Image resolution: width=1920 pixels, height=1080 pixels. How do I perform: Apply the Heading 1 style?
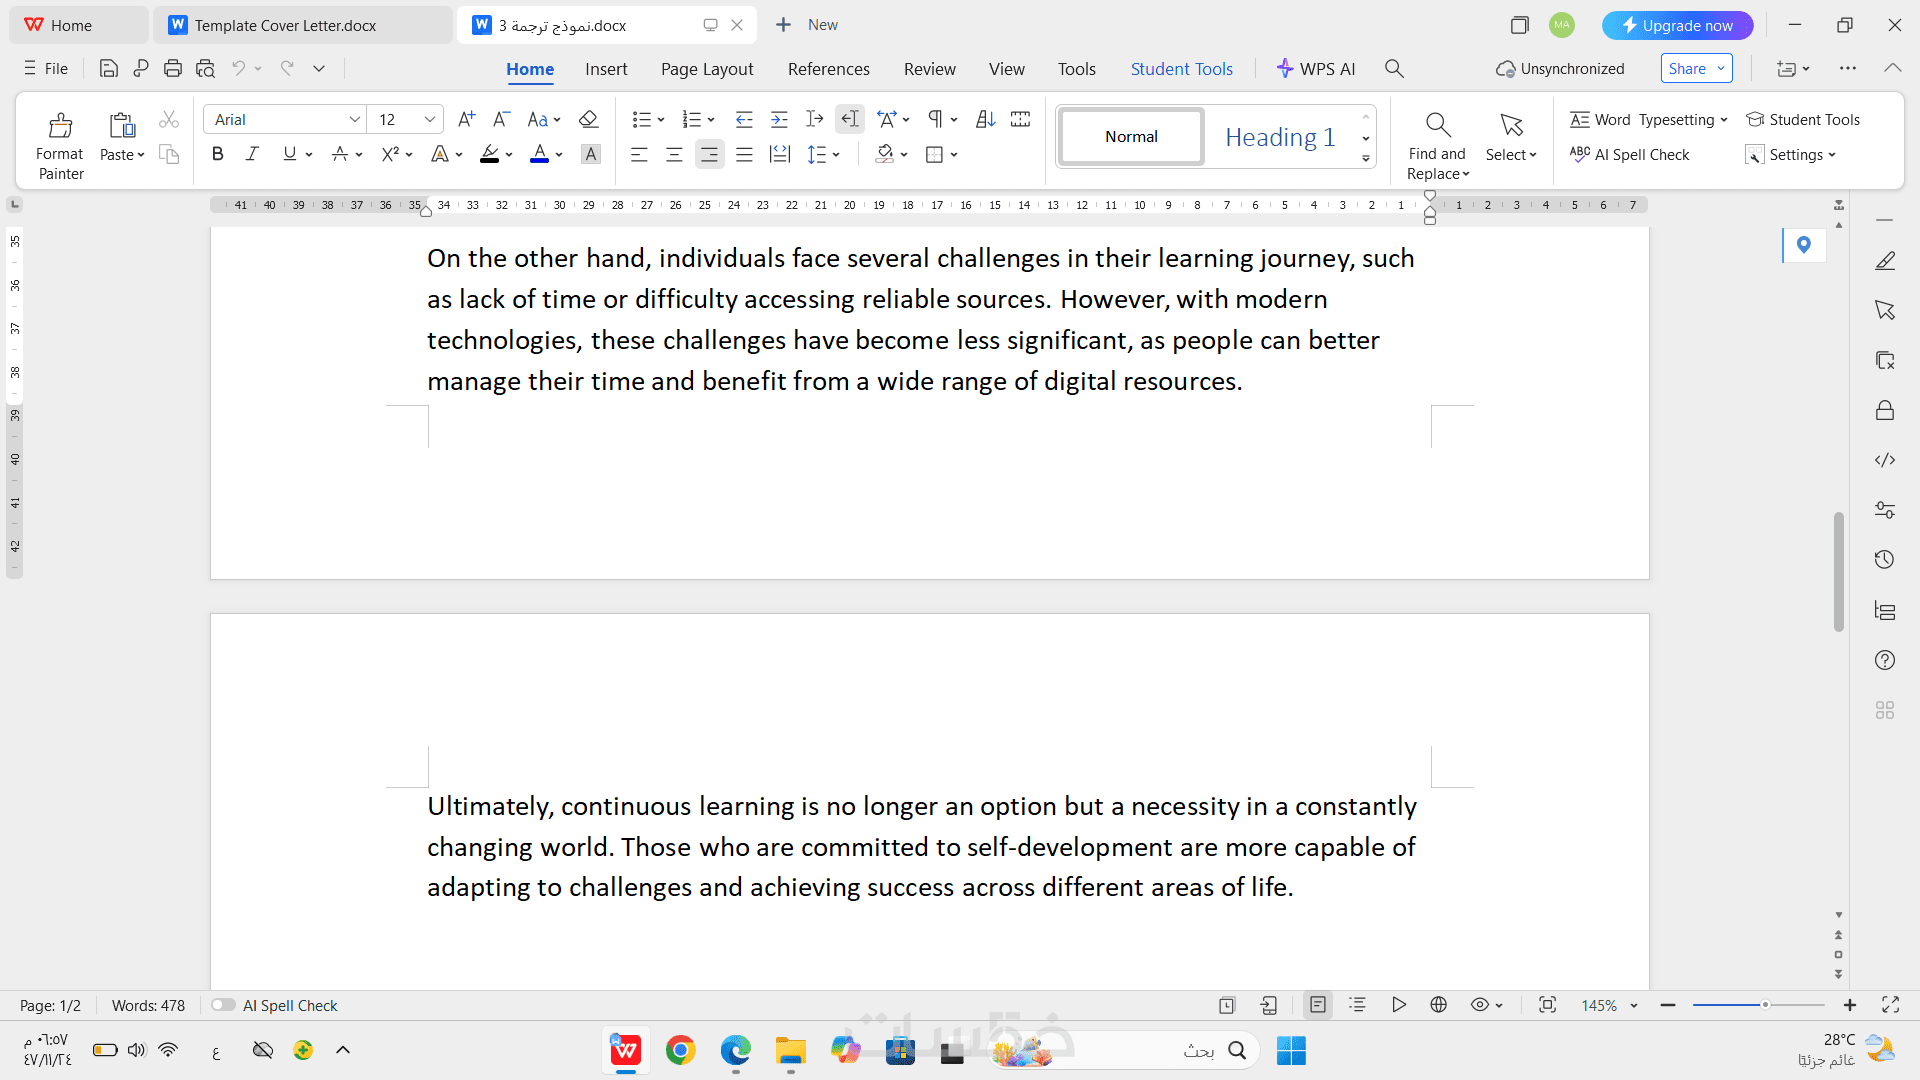point(1280,136)
